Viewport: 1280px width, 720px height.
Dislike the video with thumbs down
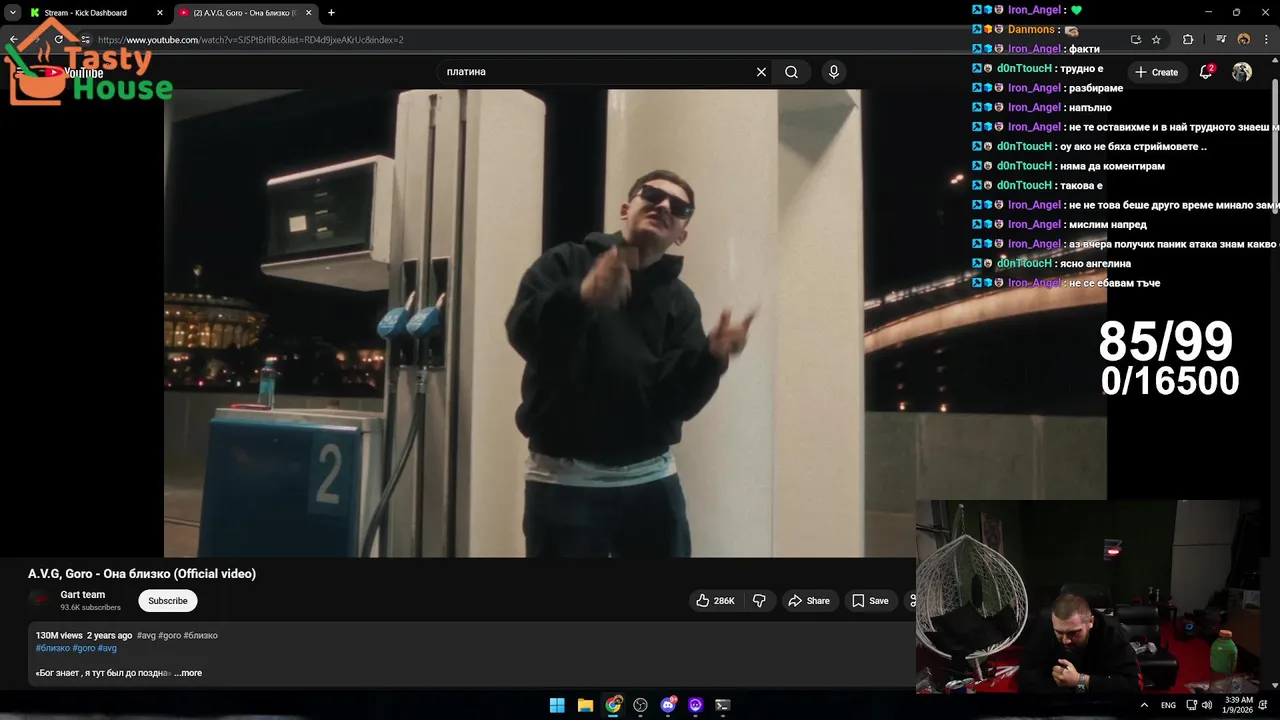[759, 601]
